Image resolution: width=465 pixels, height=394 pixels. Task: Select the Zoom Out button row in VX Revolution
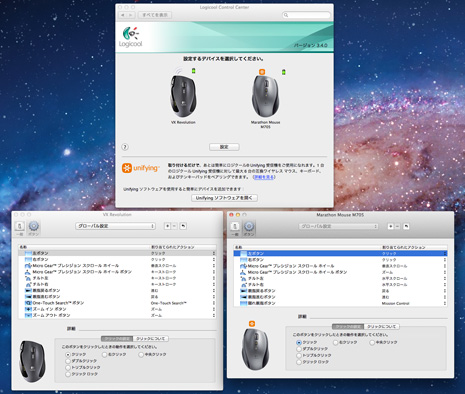point(117,315)
